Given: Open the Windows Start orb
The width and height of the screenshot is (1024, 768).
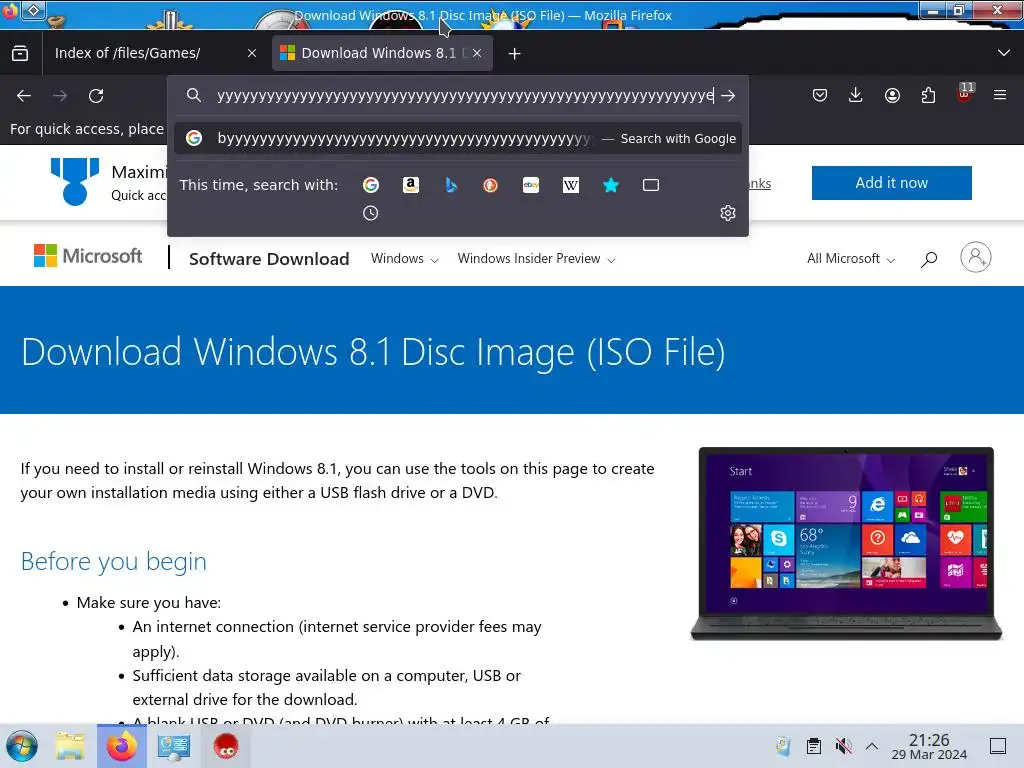Looking at the screenshot, I should (x=22, y=746).
